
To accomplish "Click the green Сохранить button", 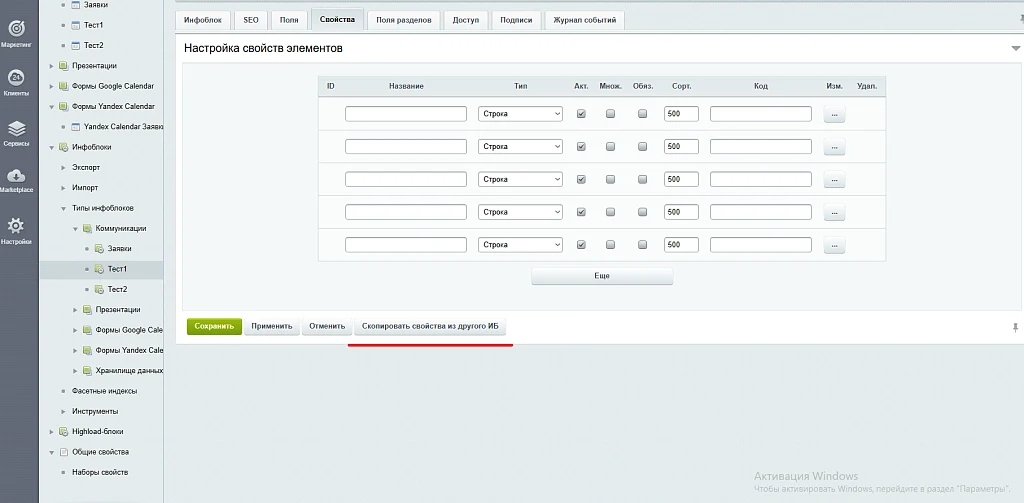I will click(214, 327).
